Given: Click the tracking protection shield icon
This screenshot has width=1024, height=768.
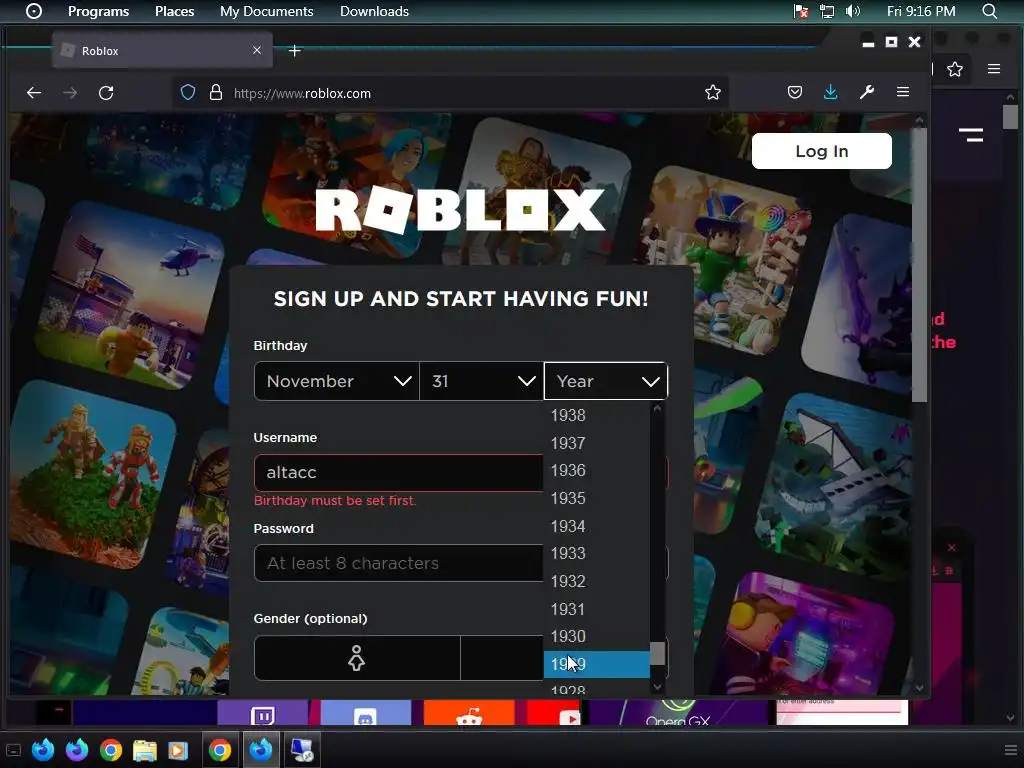Looking at the screenshot, I should point(188,93).
